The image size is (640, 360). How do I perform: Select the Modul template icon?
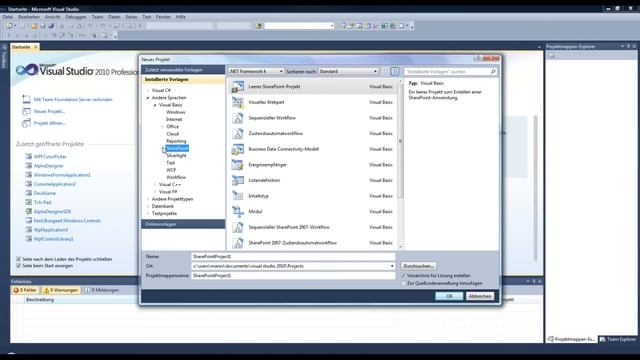(238, 211)
